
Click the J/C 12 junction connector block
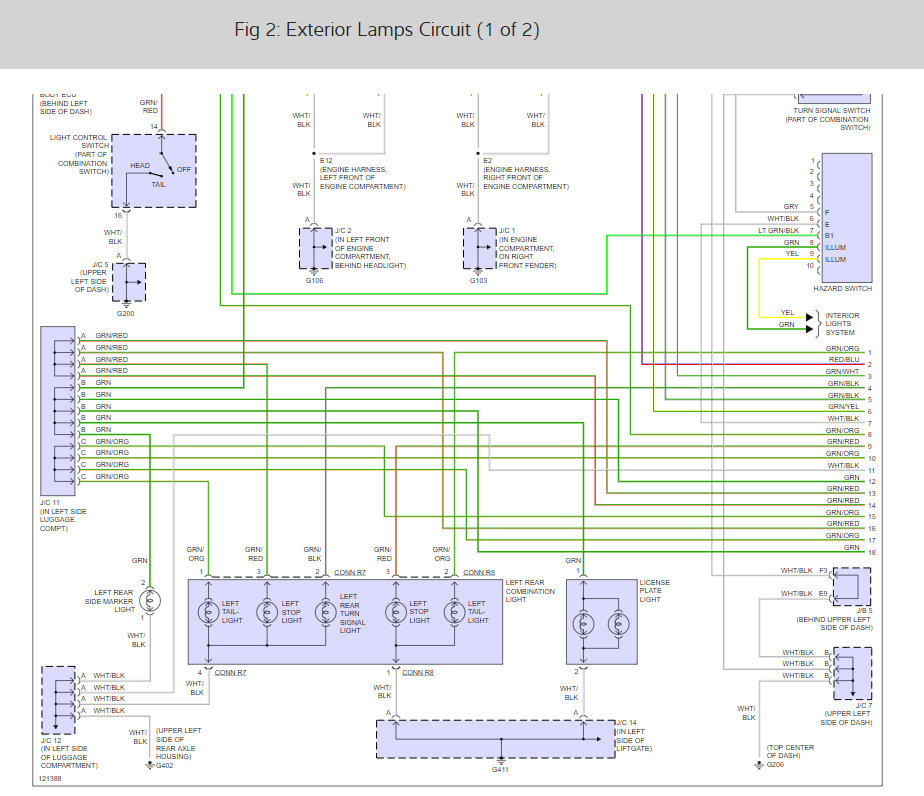58,700
